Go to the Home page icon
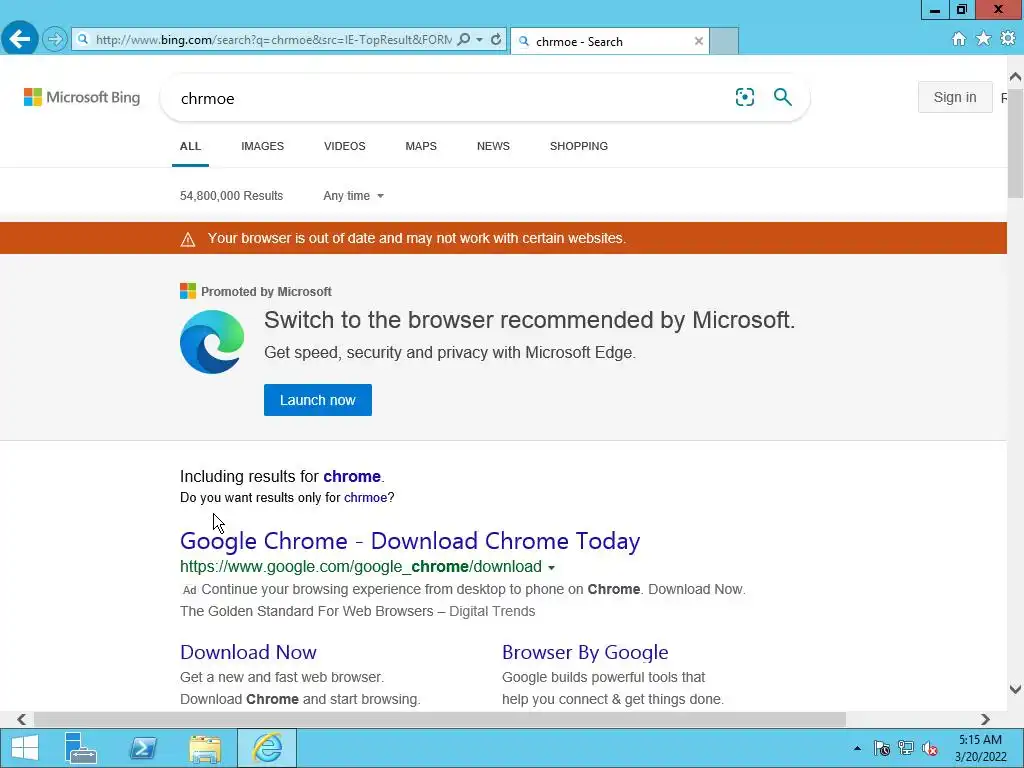This screenshot has height=768, width=1024. click(x=959, y=39)
